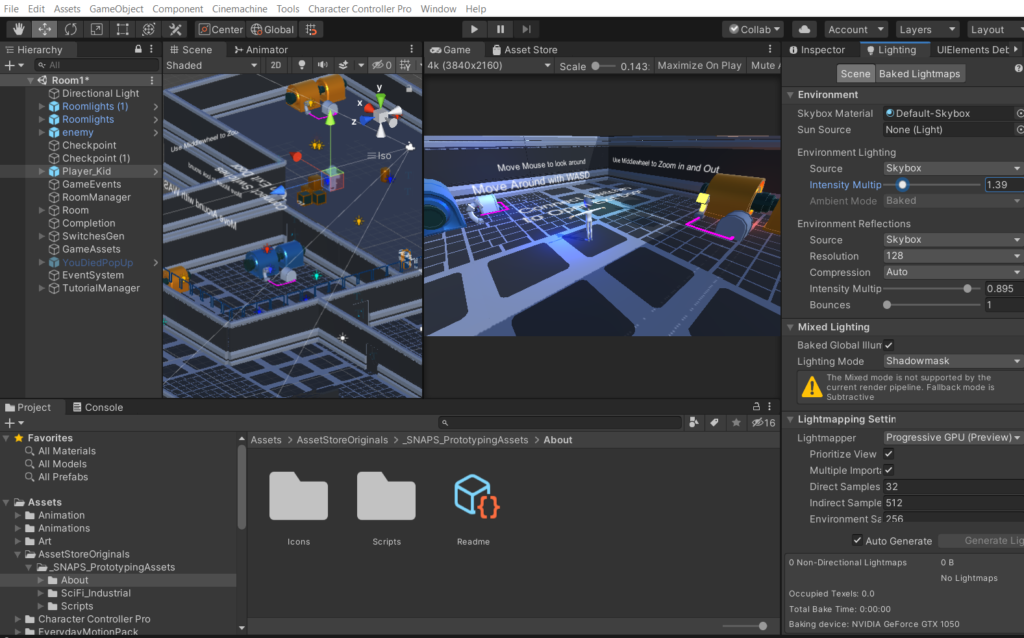Screen dimensions: 1024x638
Task: Adjust the Environment Lighting Intensity Multiplier slider
Action: pos(902,185)
